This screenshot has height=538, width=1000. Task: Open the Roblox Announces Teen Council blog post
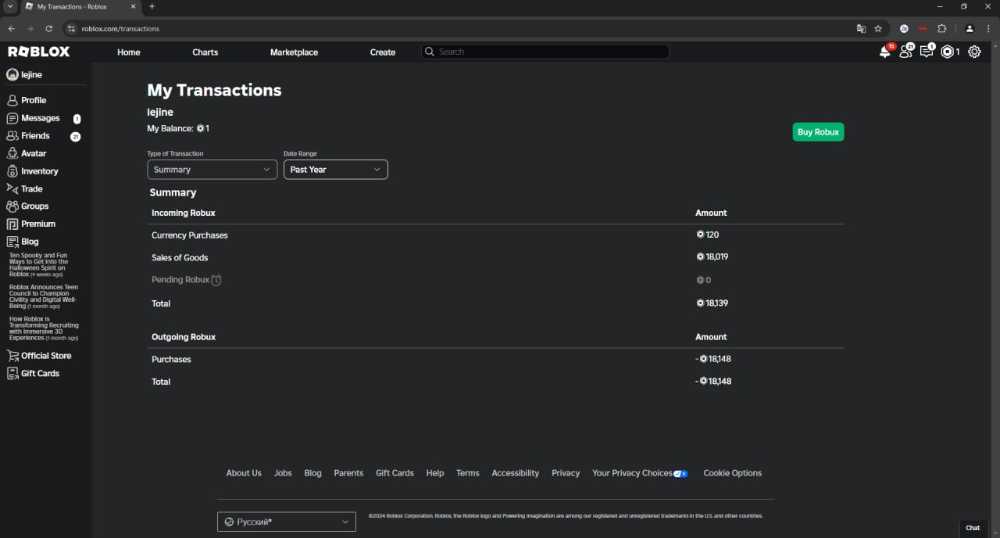pyautogui.click(x=43, y=296)
